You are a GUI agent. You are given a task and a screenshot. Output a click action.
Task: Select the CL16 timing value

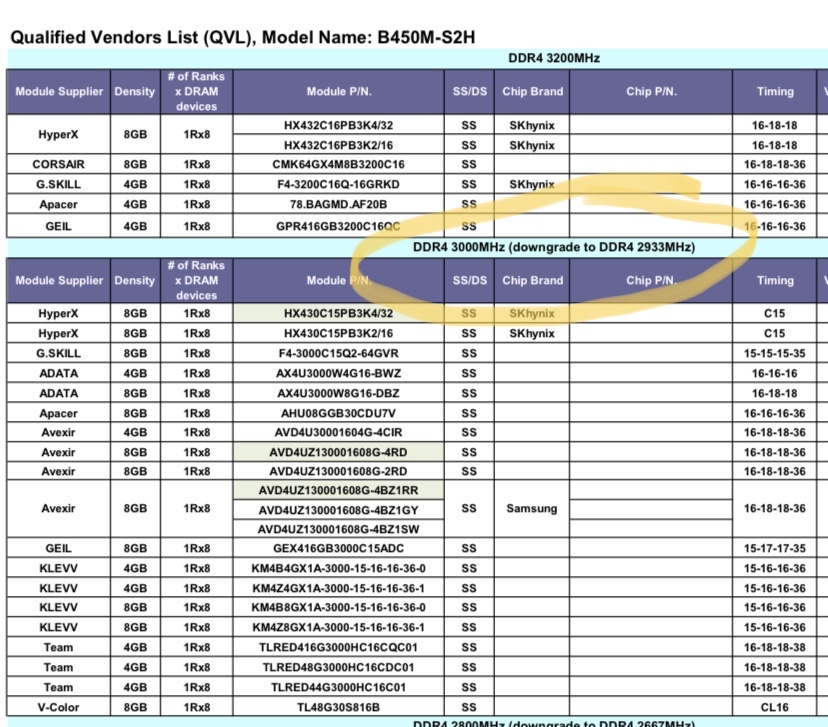pyautogui.click(x=775, y=708)
